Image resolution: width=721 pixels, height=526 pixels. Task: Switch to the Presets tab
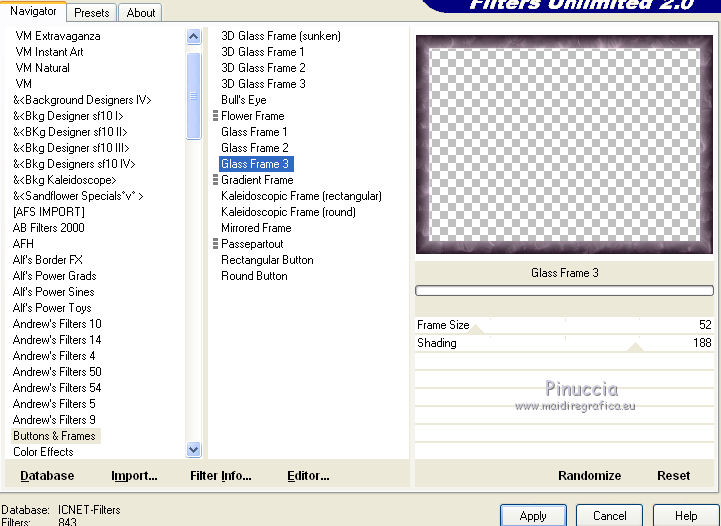(x=92, y=12)
